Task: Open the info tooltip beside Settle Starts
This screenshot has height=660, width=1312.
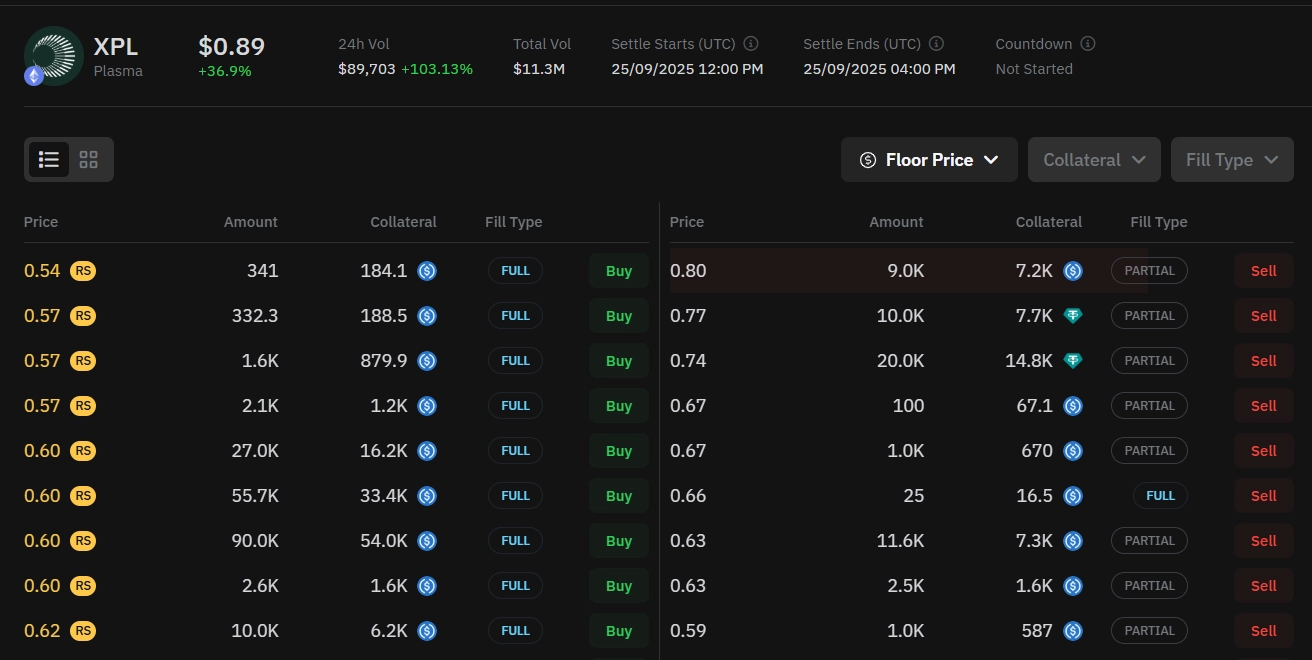Action: [x=750, y=43]
